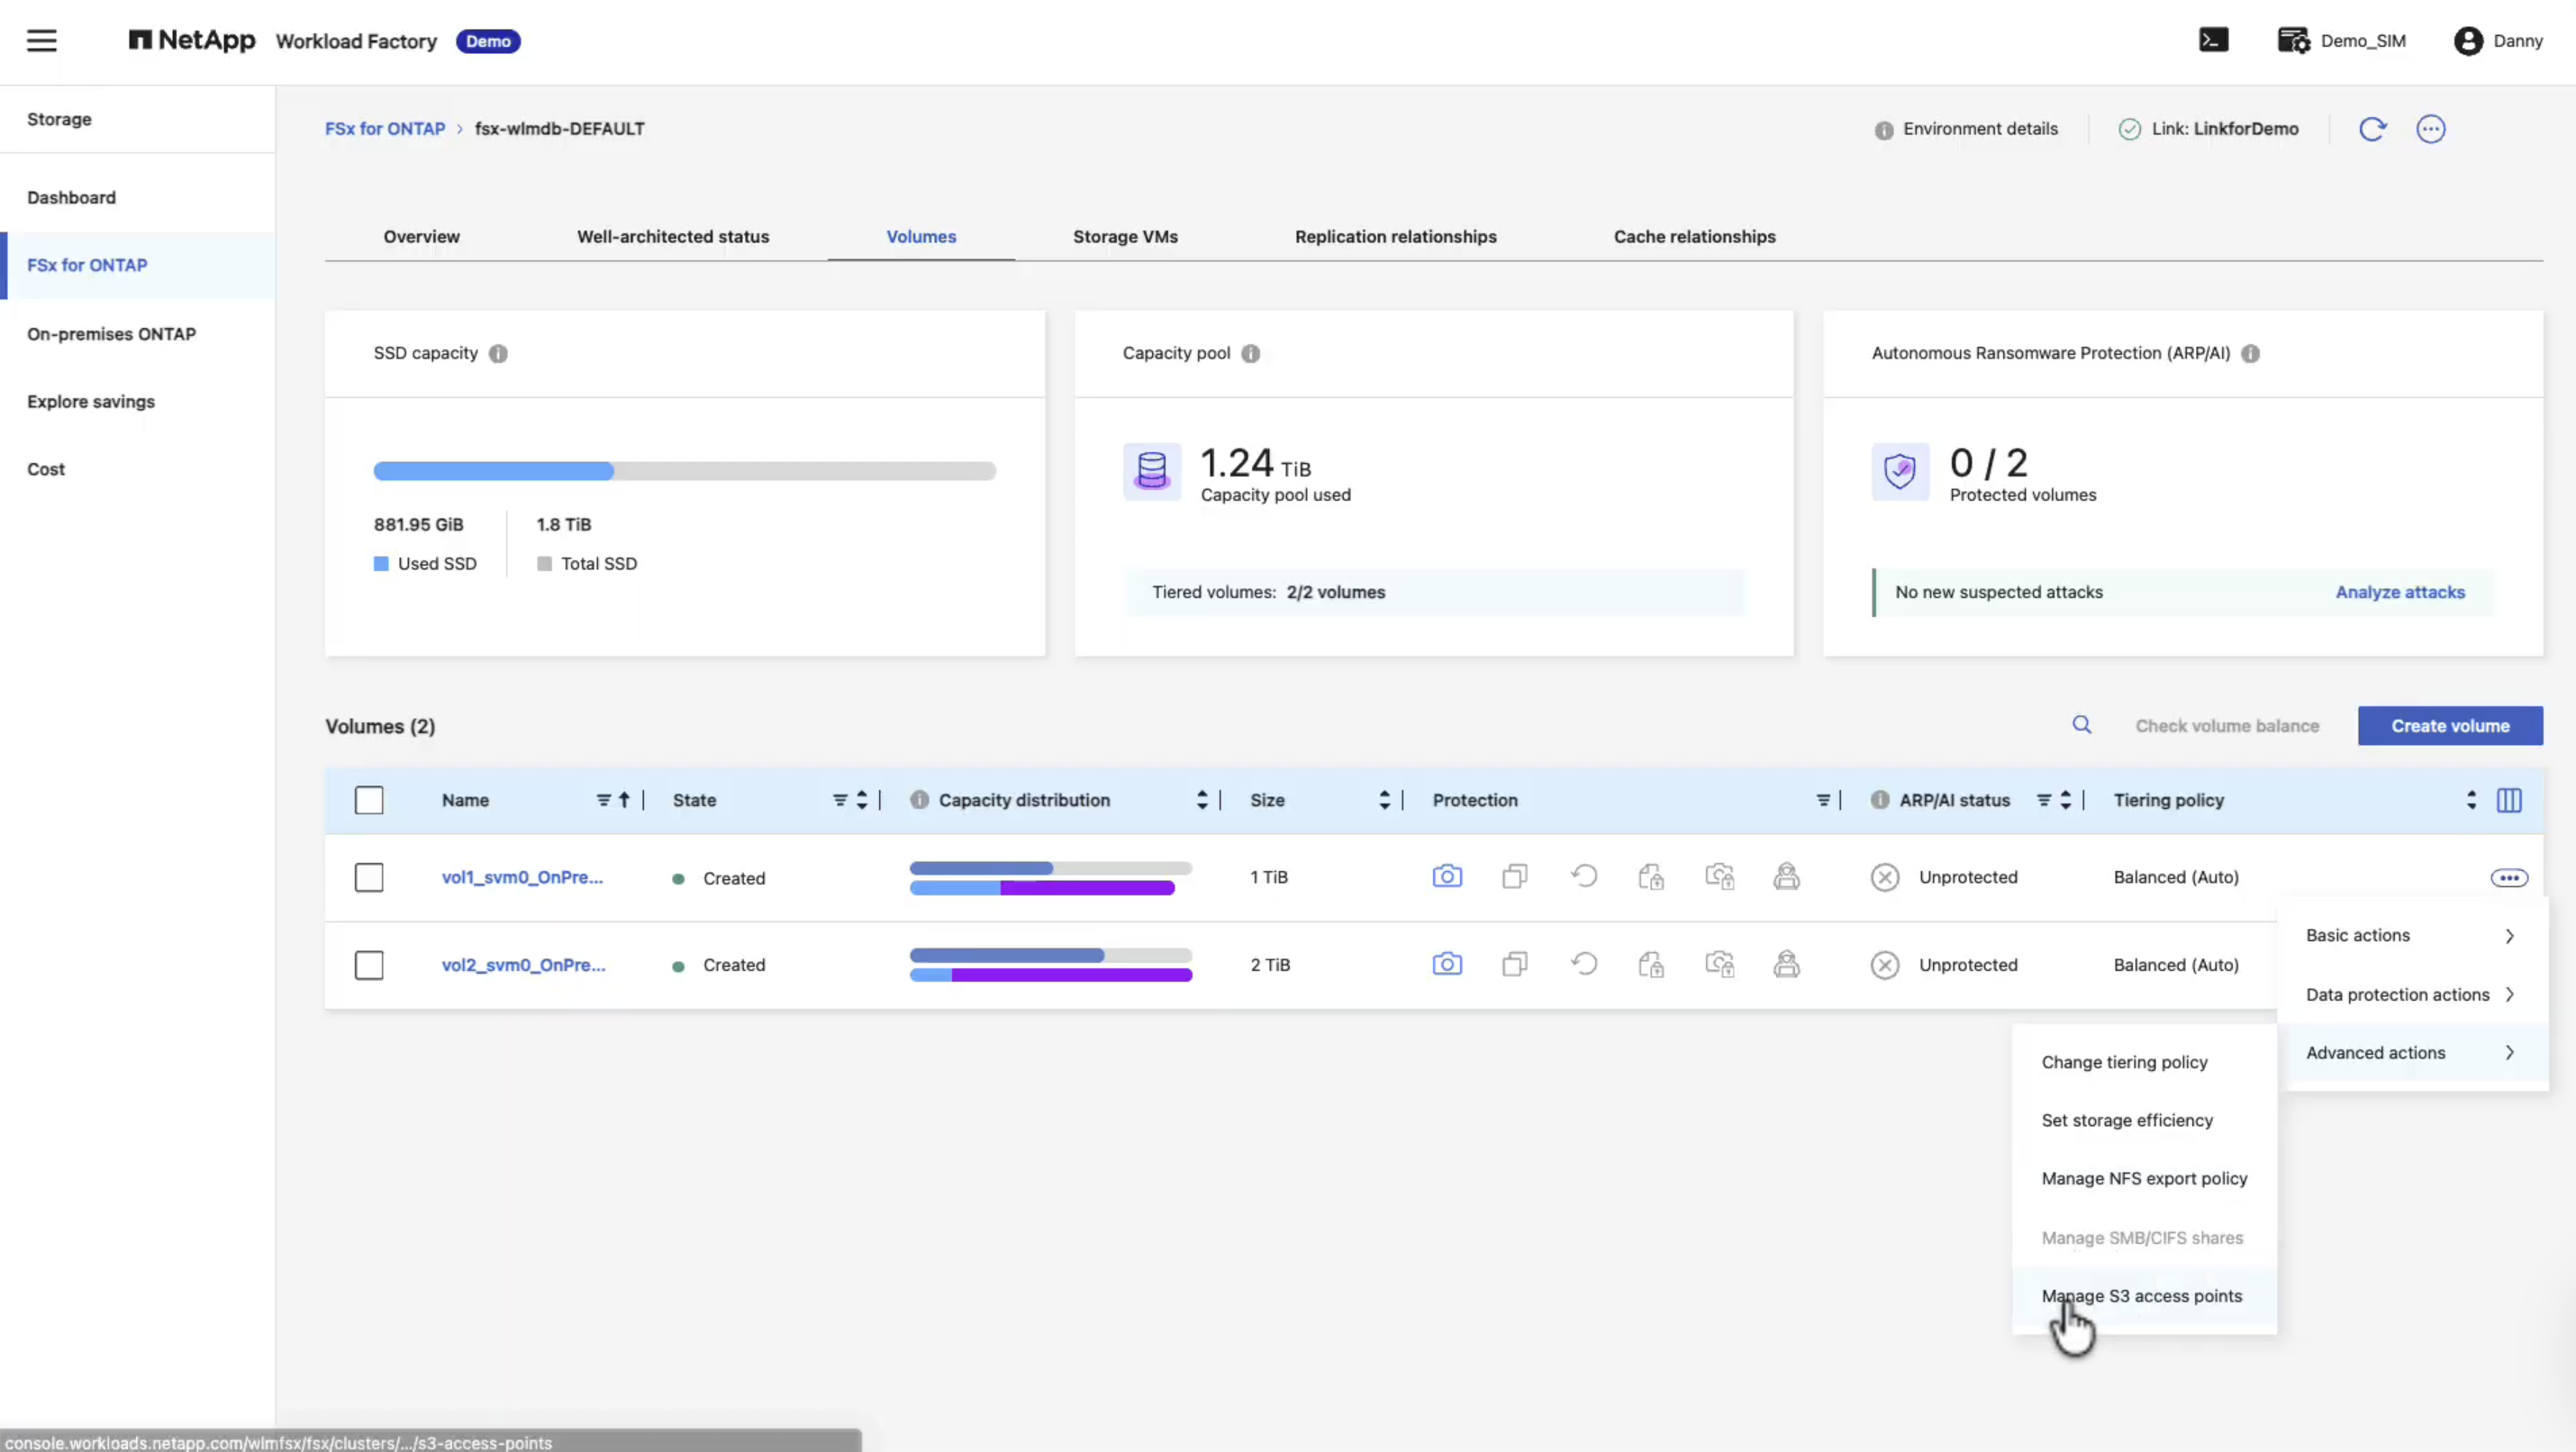2576x1452 pixels.
Task: Toggle the select-all checkbox in table header
Action: click(x=369, y=800)
